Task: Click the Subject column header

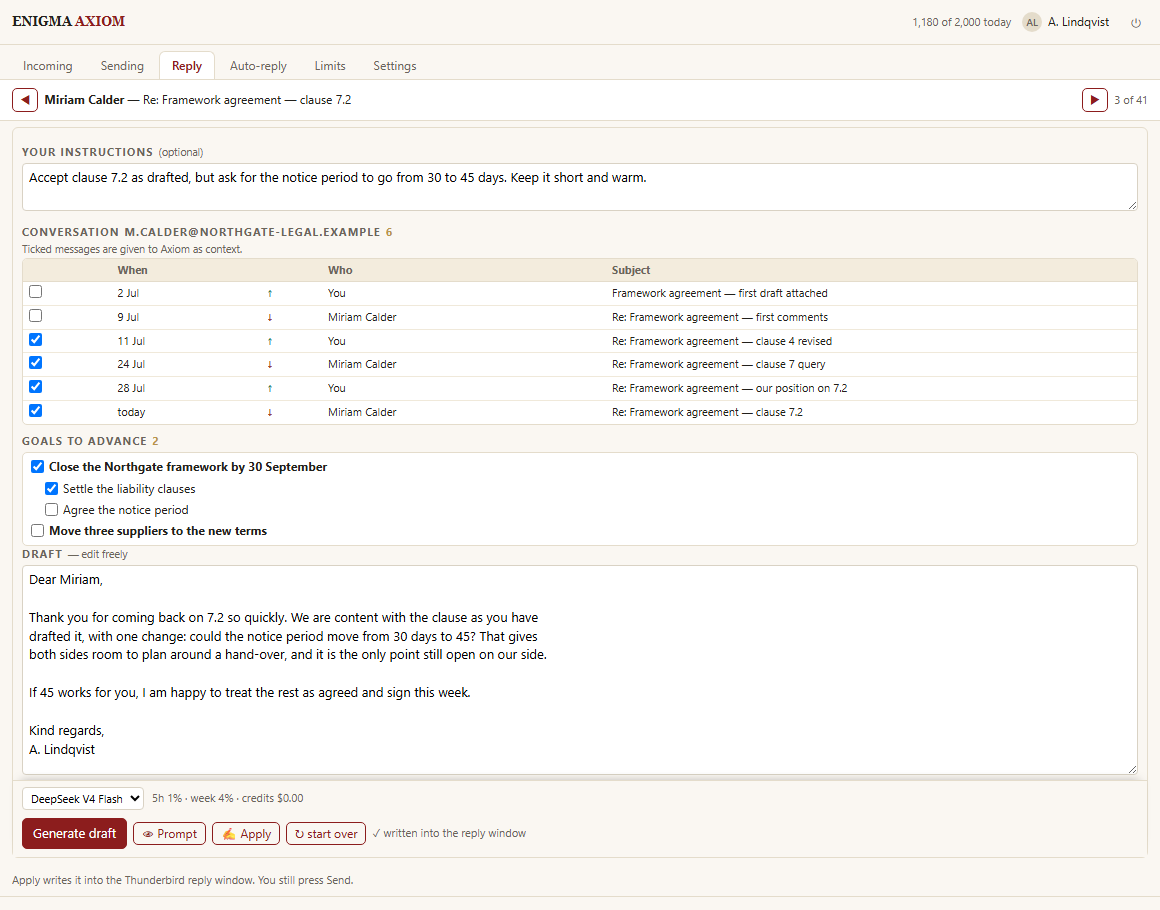Action: click(x=631, y=270)
